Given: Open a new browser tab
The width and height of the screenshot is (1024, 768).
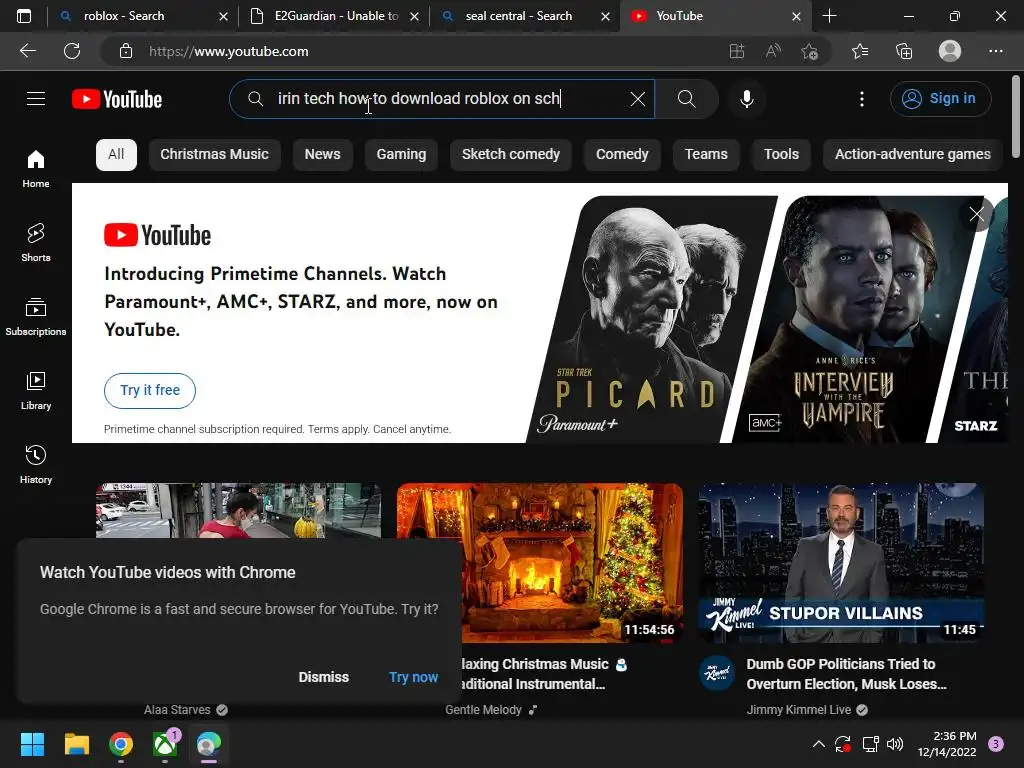Looking at the screenshot, I should point(829,16).
